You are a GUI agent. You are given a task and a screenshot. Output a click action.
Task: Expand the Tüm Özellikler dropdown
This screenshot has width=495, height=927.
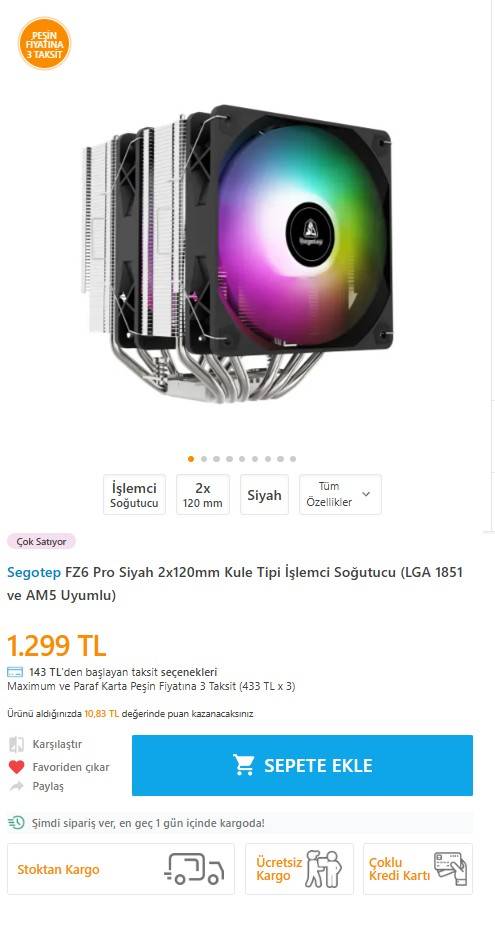pyautogui.click(x=341, y=494)
